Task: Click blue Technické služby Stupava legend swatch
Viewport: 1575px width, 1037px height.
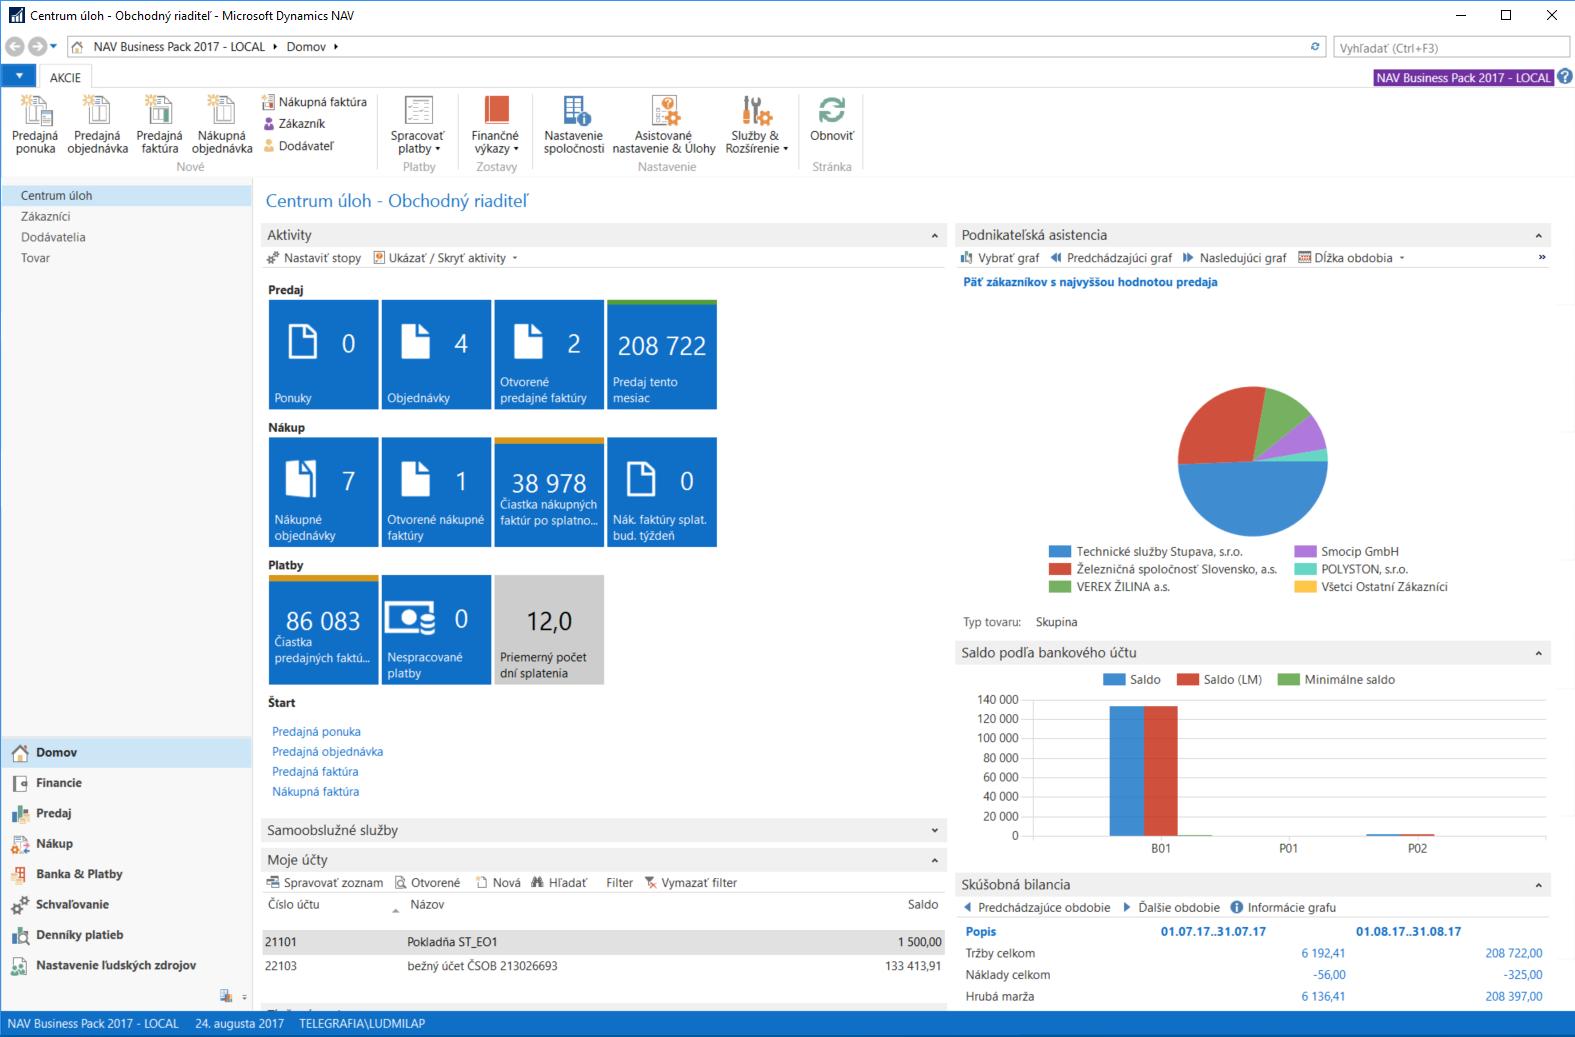Action: 1059,552
